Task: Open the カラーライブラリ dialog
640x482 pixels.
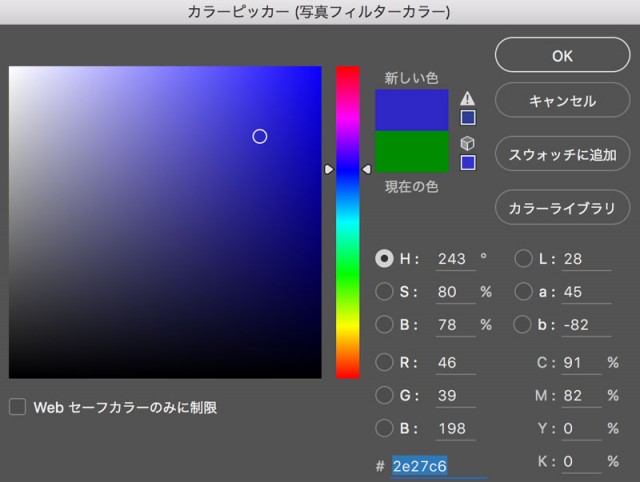Action: click(561, 207)
